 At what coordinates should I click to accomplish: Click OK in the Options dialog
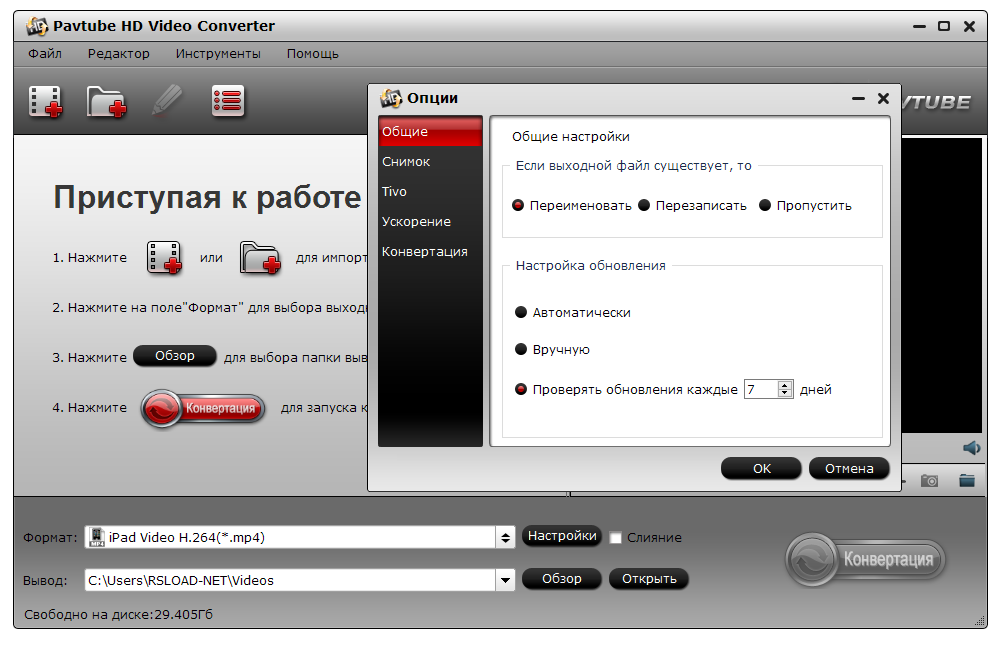[761, 469]
